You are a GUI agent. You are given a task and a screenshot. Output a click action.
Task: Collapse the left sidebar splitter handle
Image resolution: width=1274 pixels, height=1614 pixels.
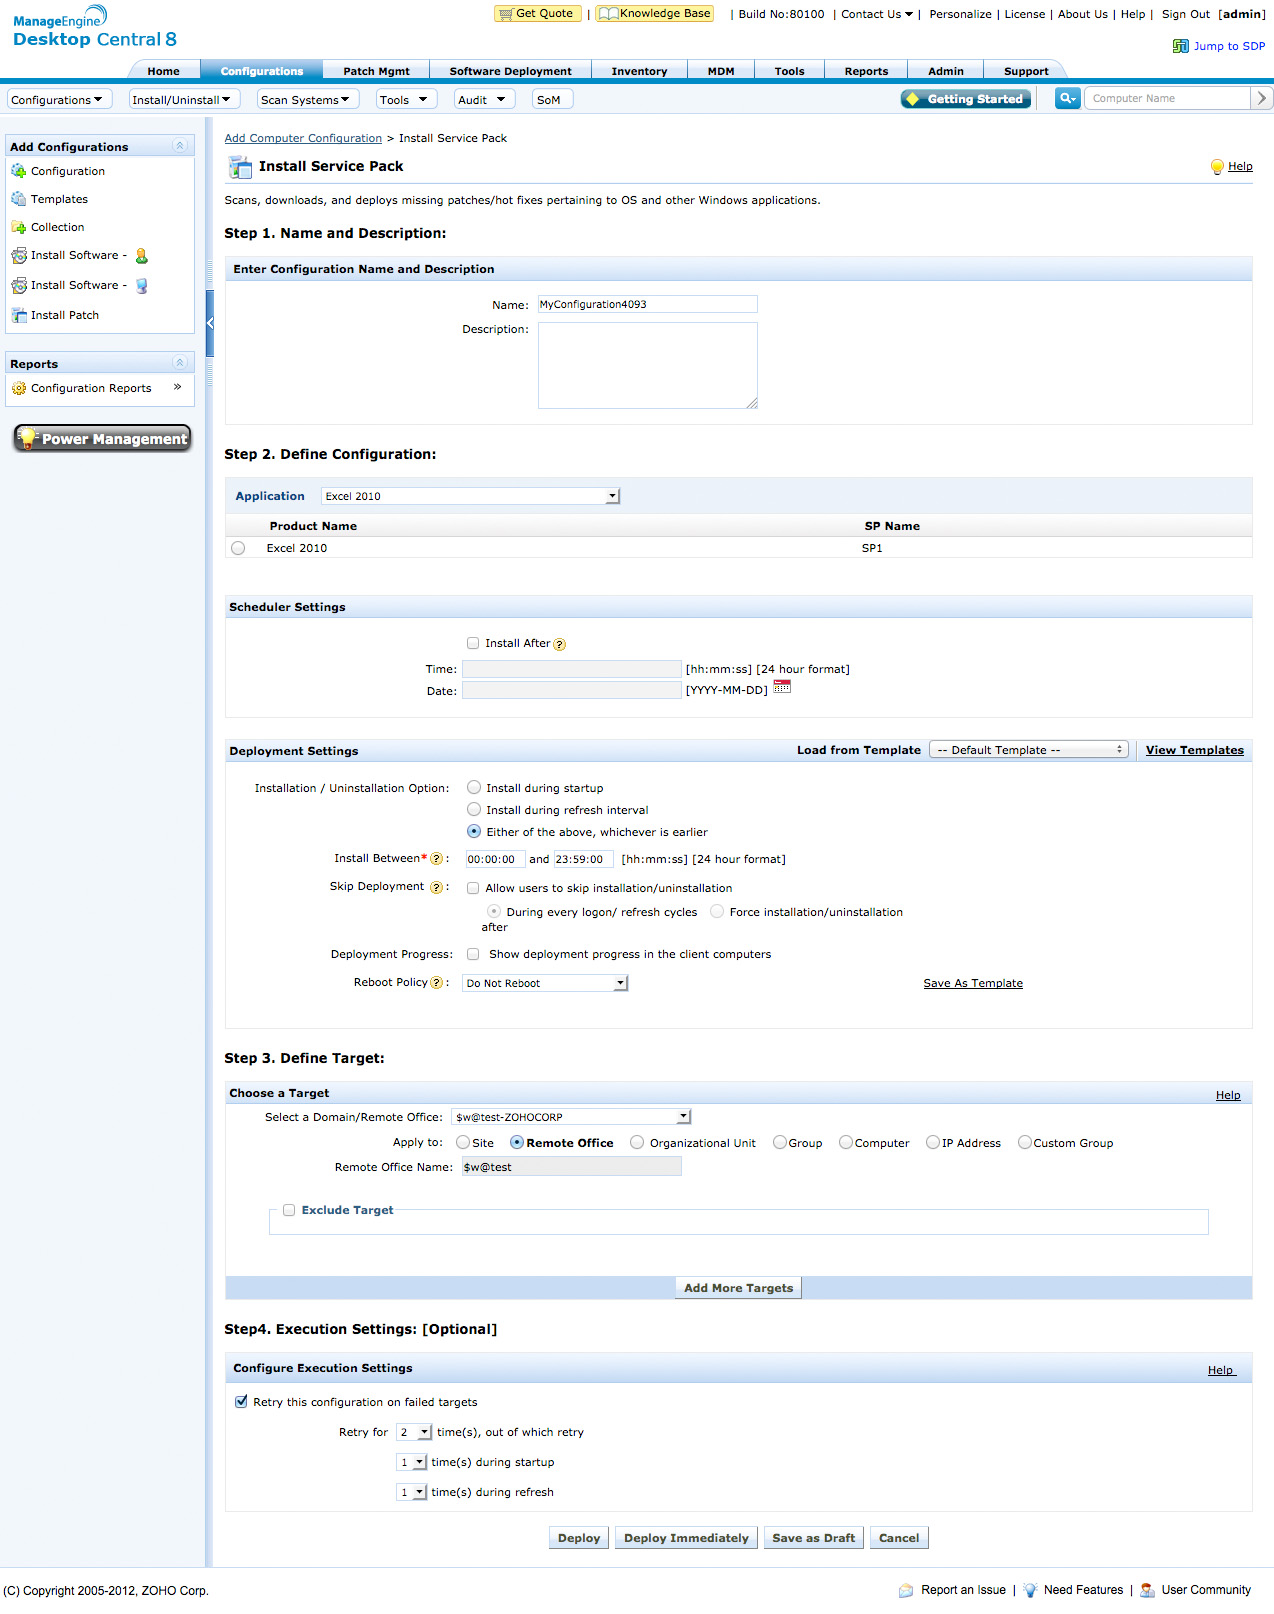coord(210,323)
